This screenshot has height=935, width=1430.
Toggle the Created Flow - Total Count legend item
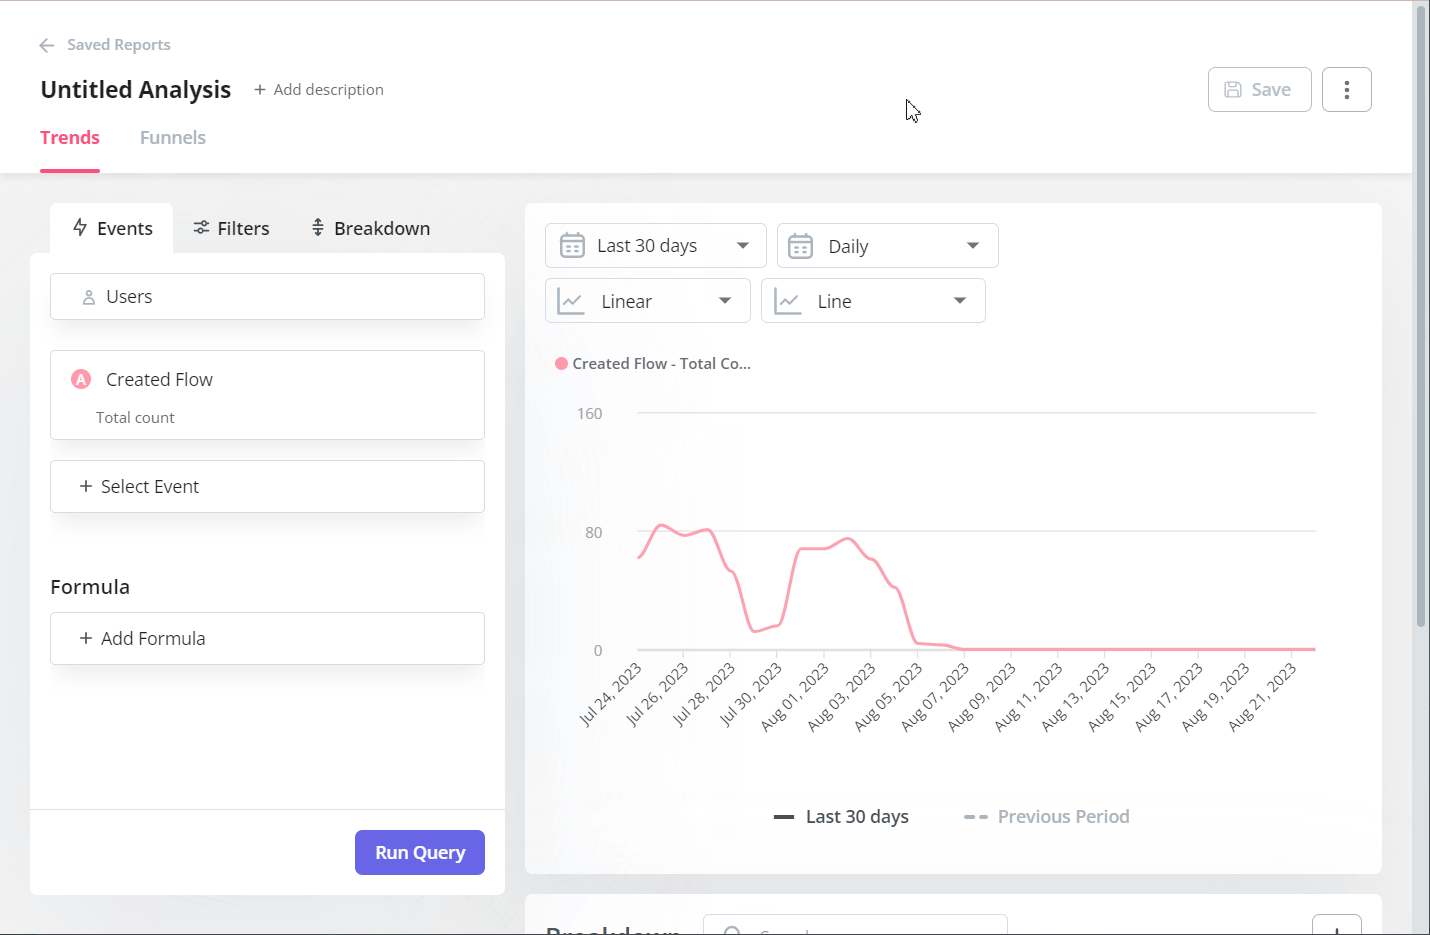[651, 363]
